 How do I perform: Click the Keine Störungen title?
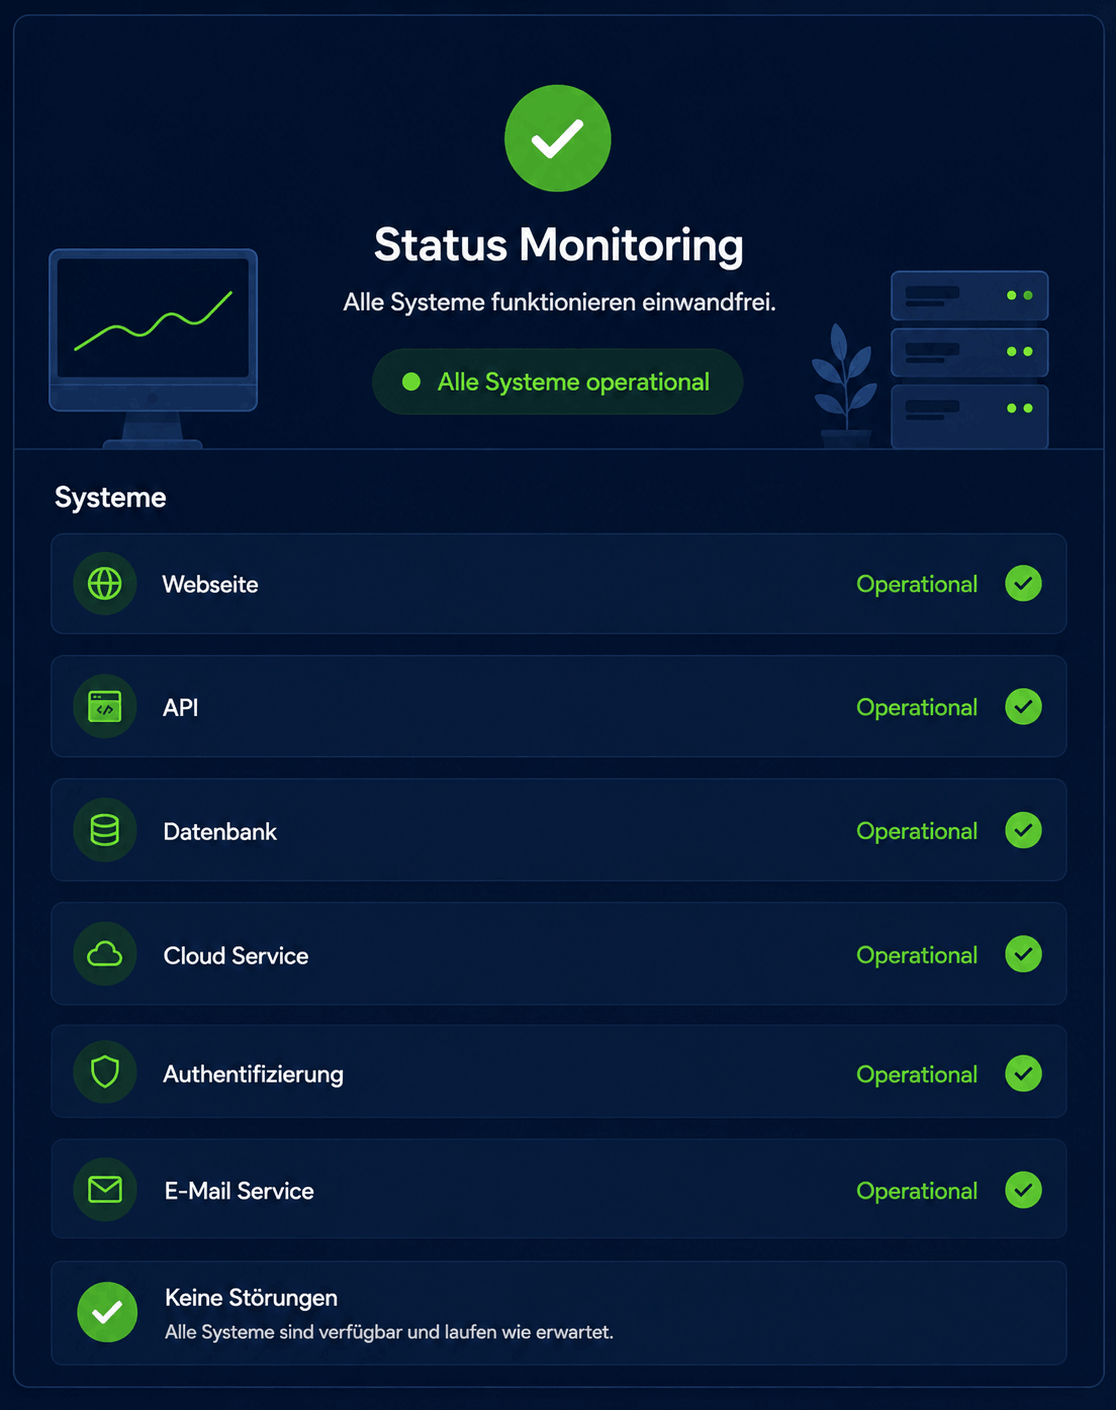(x=251, y=1297)
